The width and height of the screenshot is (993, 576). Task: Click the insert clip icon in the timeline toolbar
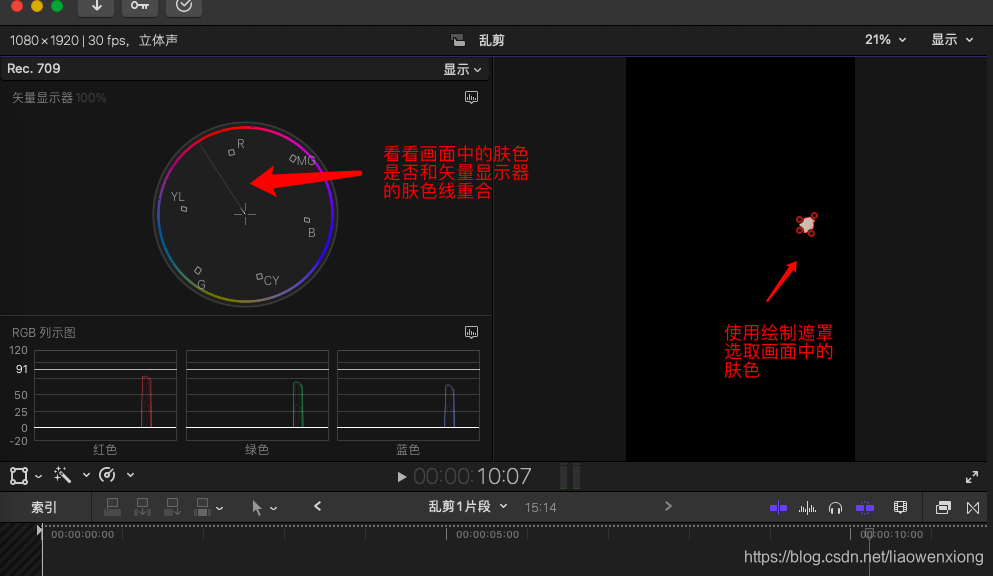[x=142, y=507]
